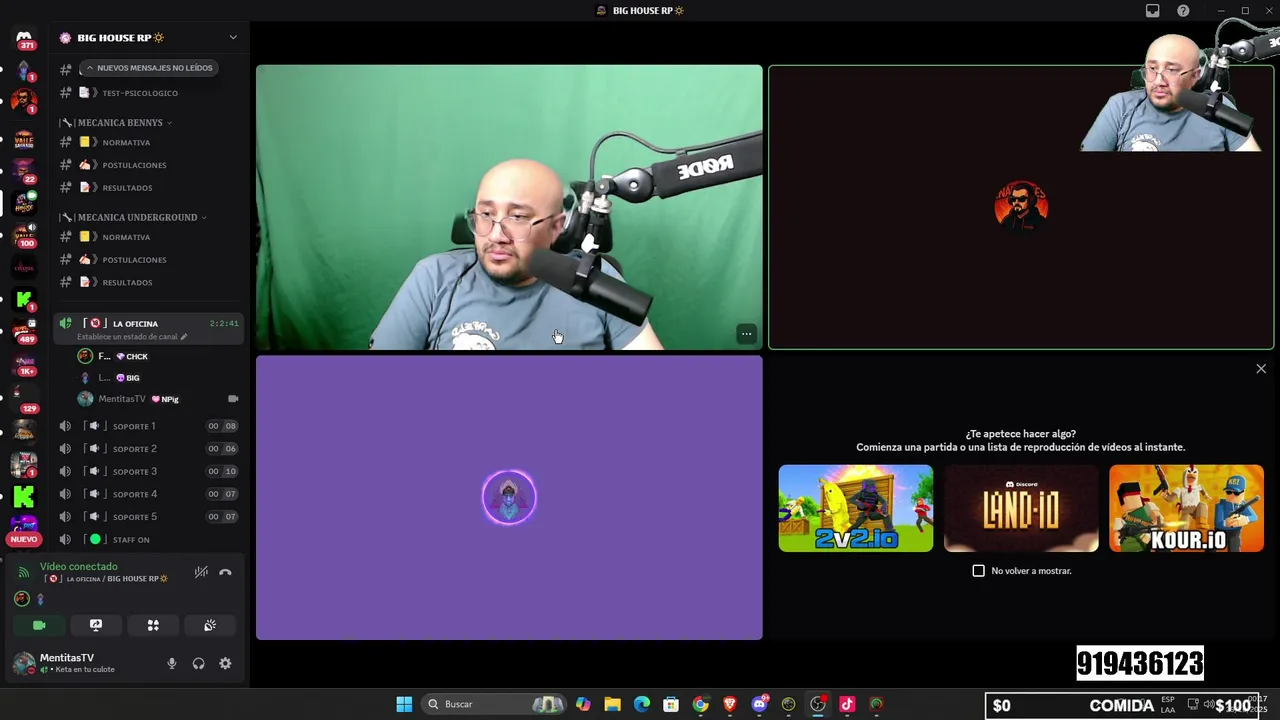Focus the large webcam video tile

[509, 207]
